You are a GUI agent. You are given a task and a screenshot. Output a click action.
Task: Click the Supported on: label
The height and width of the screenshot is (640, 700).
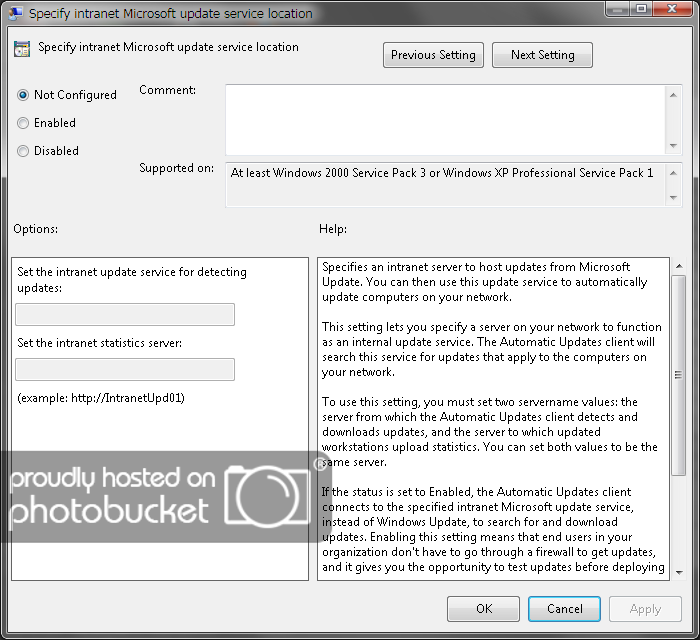tap(176, 168)
